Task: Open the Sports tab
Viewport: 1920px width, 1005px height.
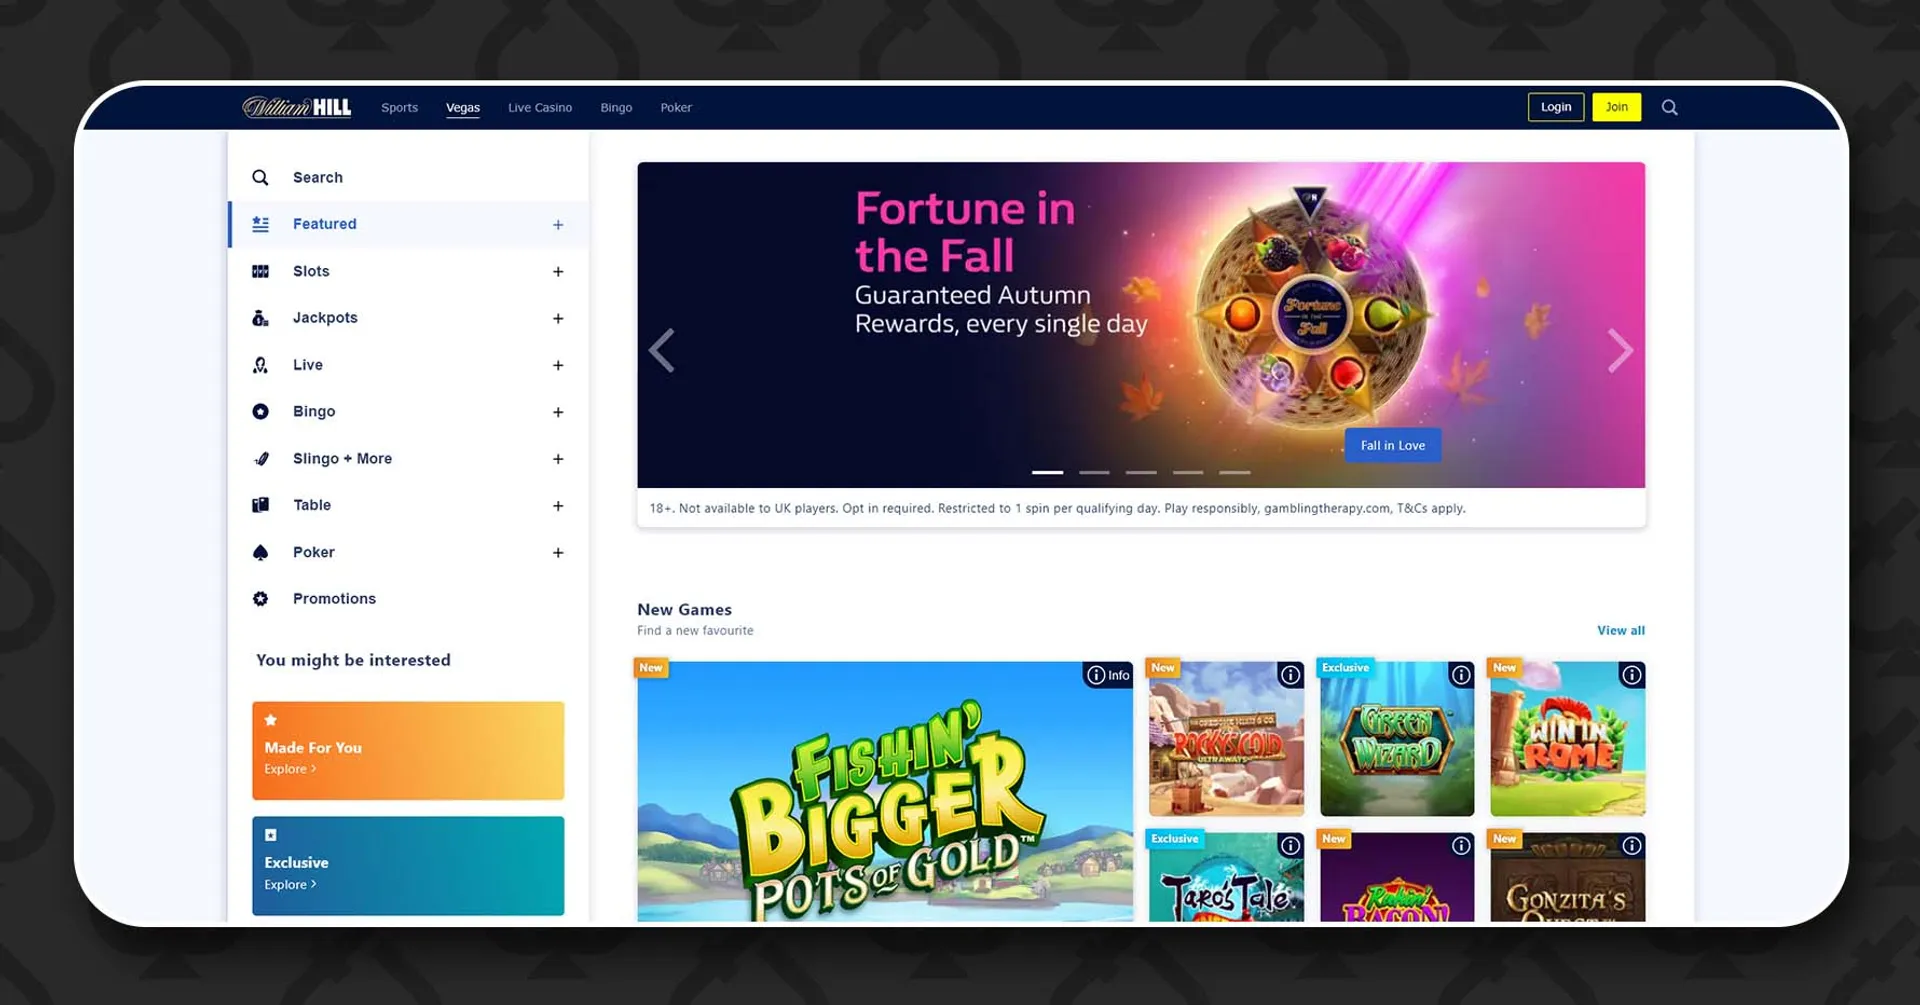Action: click(x=399, y=107)
